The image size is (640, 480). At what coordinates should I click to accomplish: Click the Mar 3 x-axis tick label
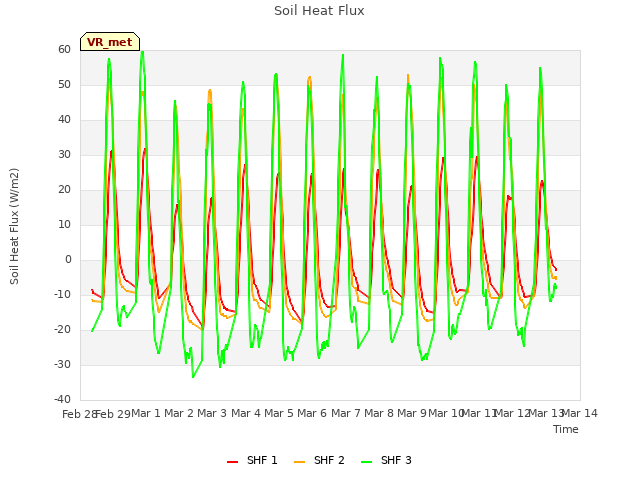(212, 413)
